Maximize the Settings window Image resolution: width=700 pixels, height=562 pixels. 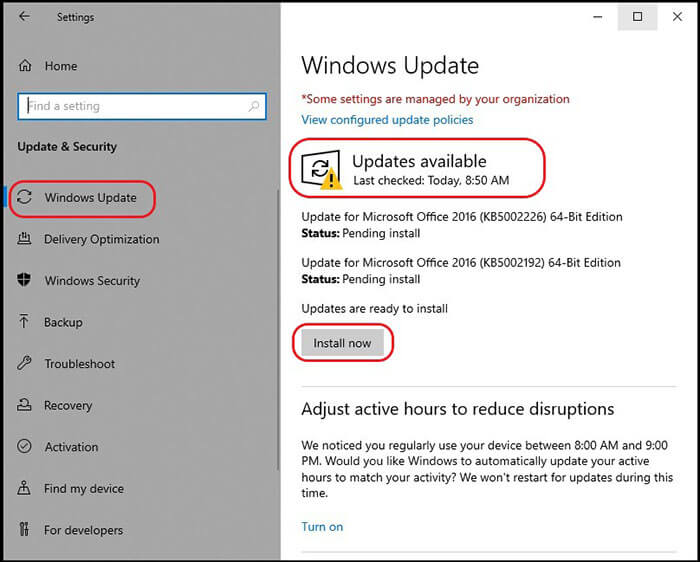point(638,17)
